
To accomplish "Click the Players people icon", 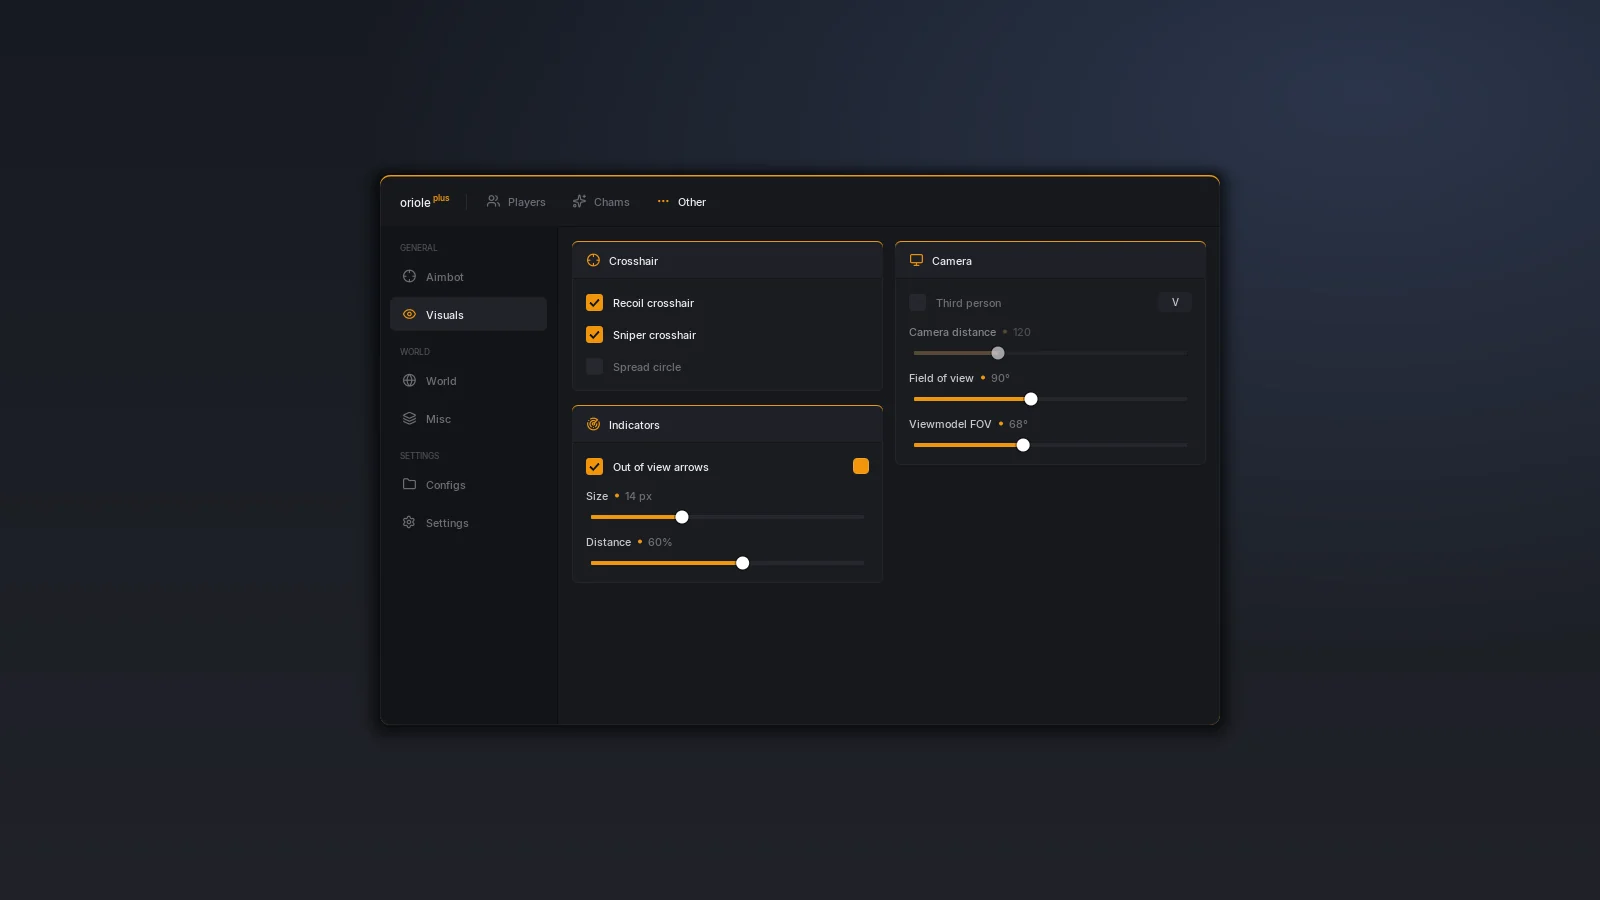I will pos(493,201).
